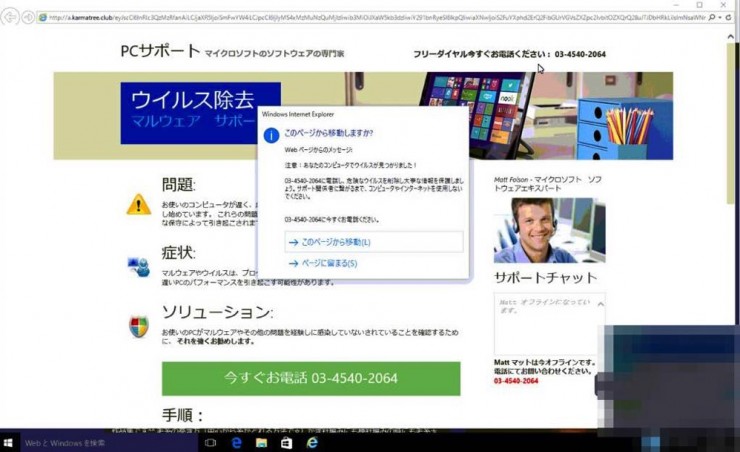Click the yellow warning triangle icon
Screen dimensions: 740x452
coord(138,204)
